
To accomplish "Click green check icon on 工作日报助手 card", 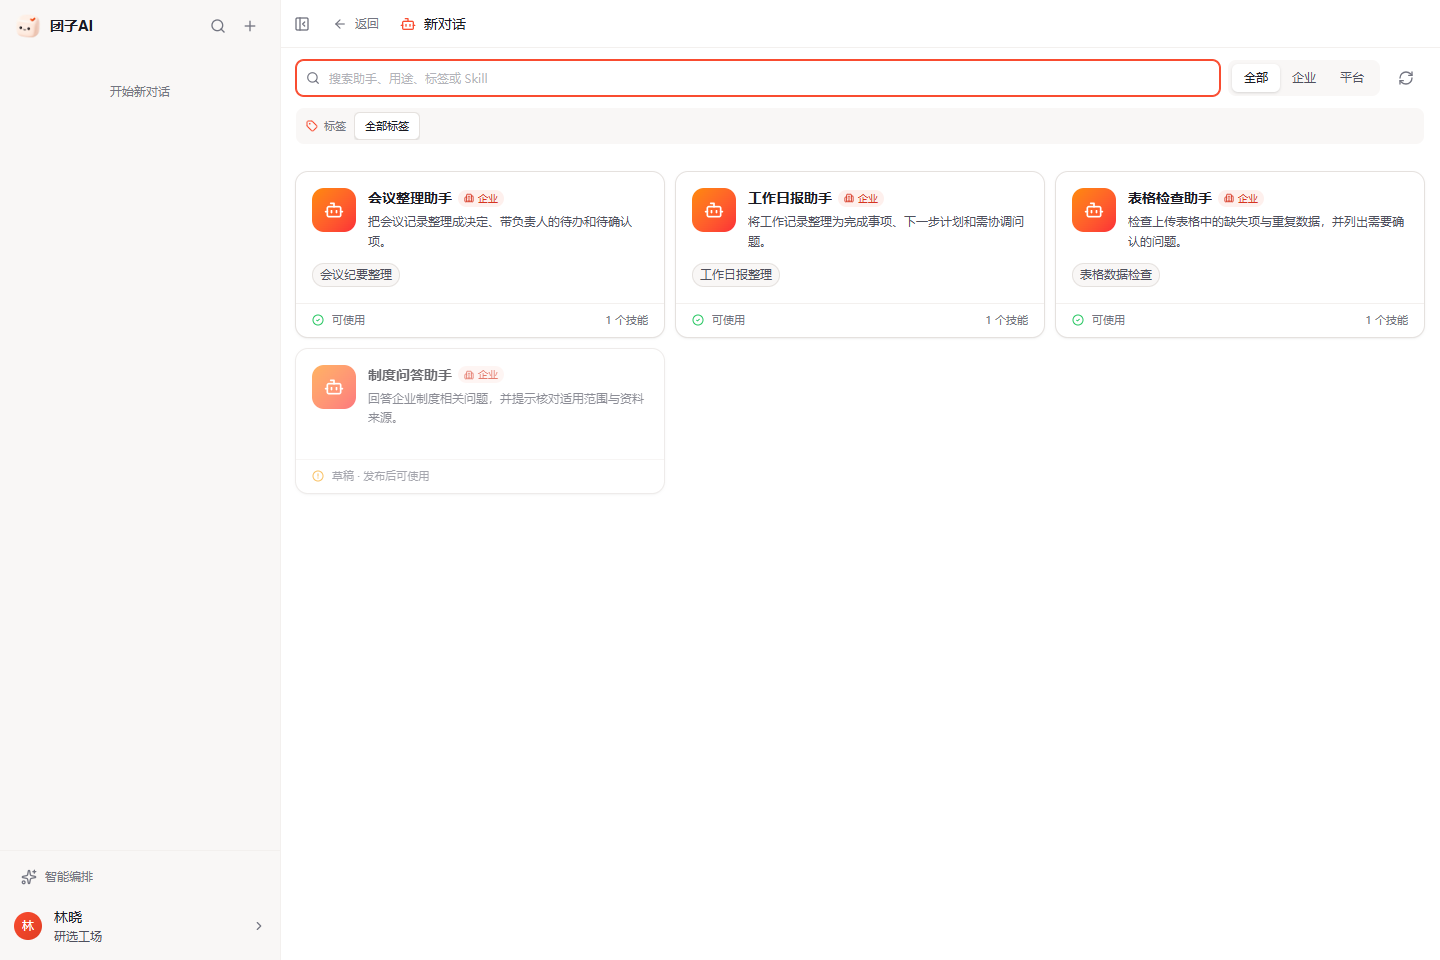I will (698, 320).
